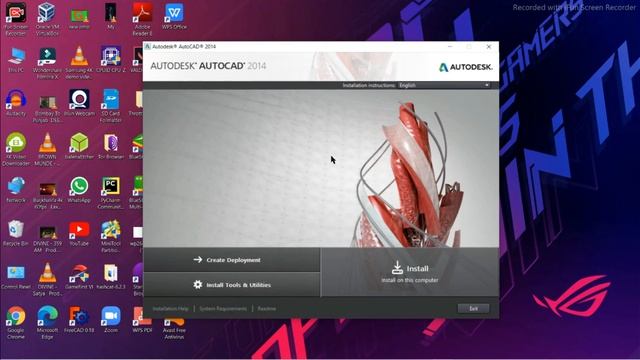The height and width of the screenshot is (360, 640).
Task: Select the BROWN MUNDE video file icon
Action: pyautogui.click(x=47, y=149)
